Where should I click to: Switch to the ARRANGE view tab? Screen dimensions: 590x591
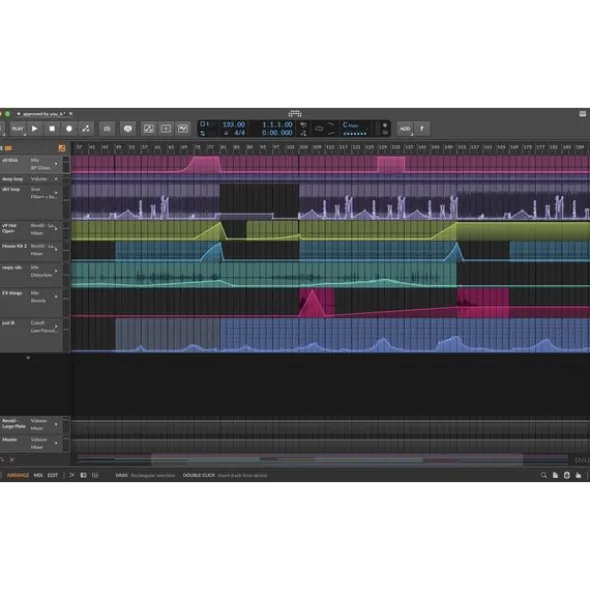point(18,475)
